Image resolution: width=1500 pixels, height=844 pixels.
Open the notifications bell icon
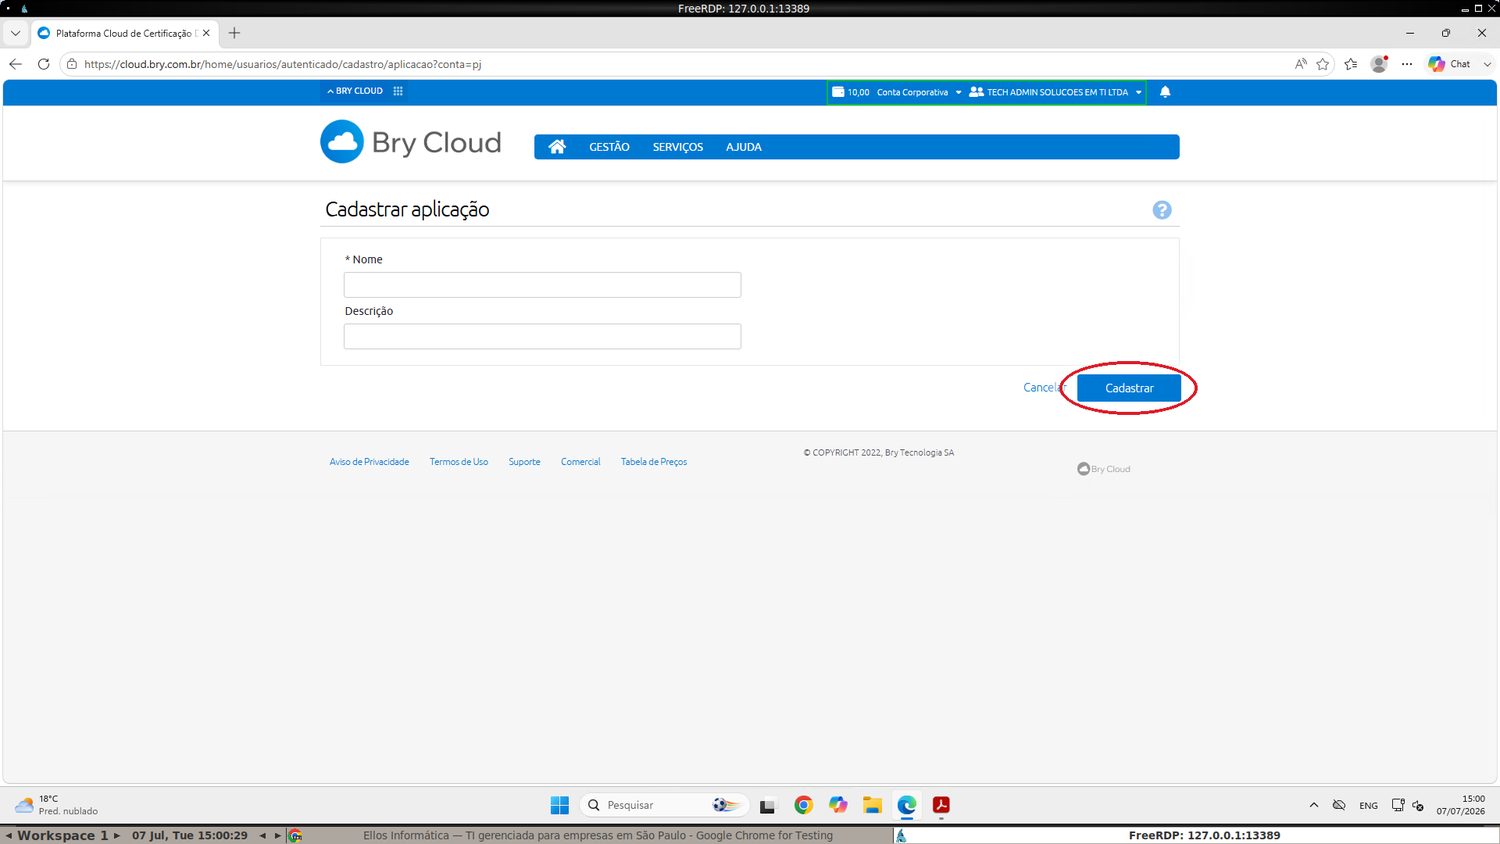(1165, 92)
